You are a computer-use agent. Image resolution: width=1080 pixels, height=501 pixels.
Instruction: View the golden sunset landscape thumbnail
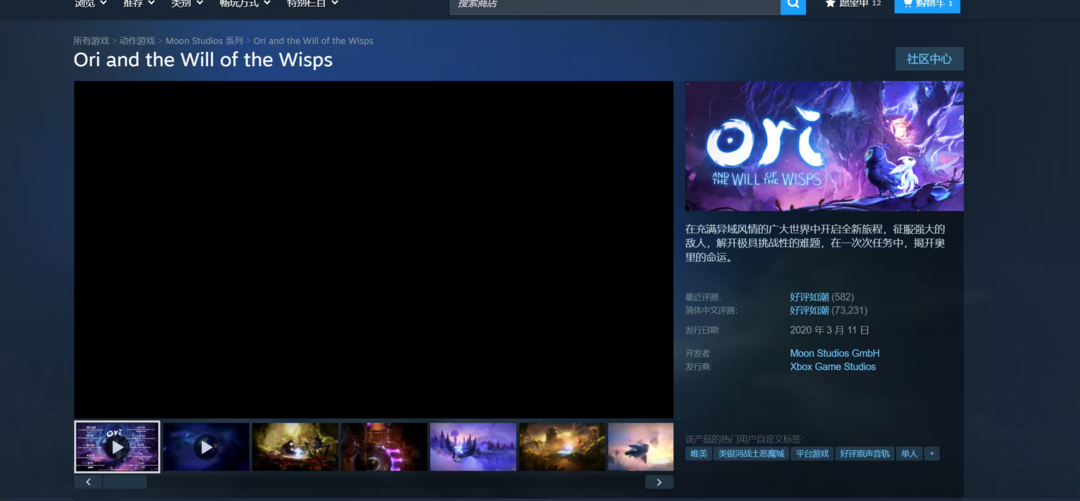(x=562, y=447)
